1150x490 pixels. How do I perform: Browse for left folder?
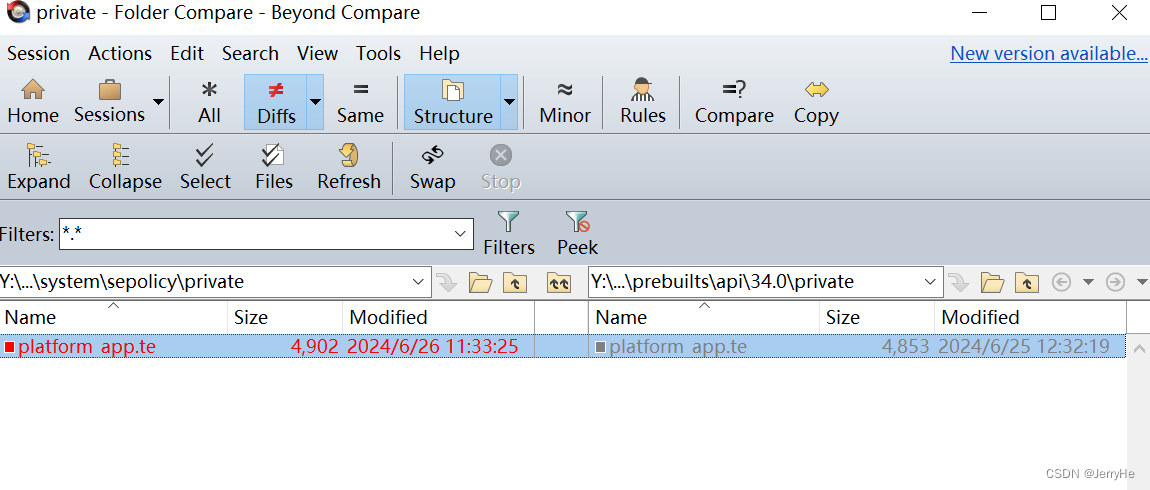tap(480, 282)
